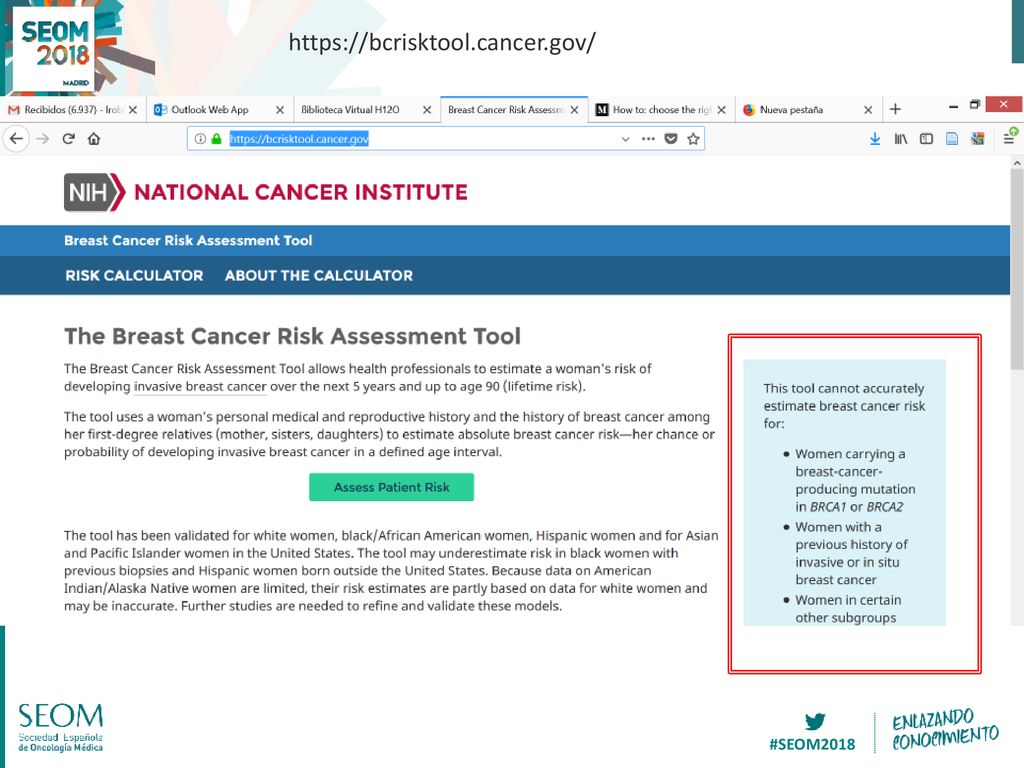Image resolution: width=1024 pixels, height=768 pixels.
Task: Bookmark this page with the star
Action: [693, 138]
